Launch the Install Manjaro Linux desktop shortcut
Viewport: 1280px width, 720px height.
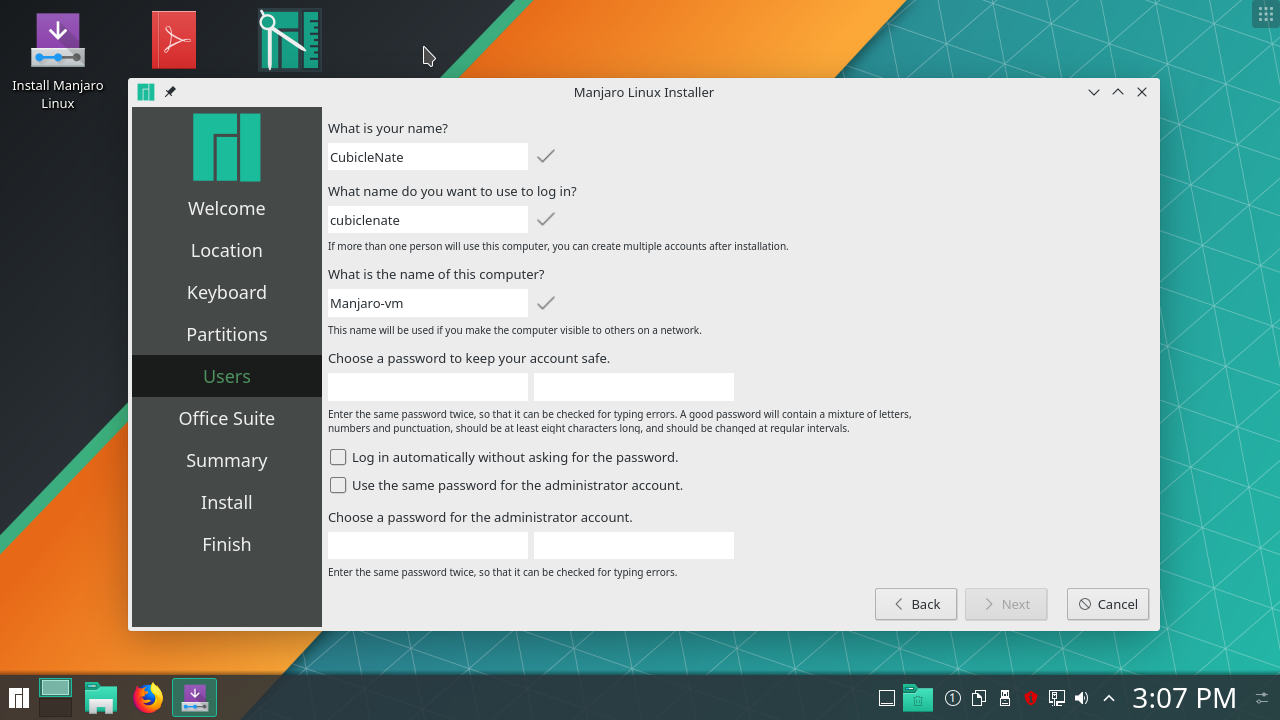pos(57,40)
